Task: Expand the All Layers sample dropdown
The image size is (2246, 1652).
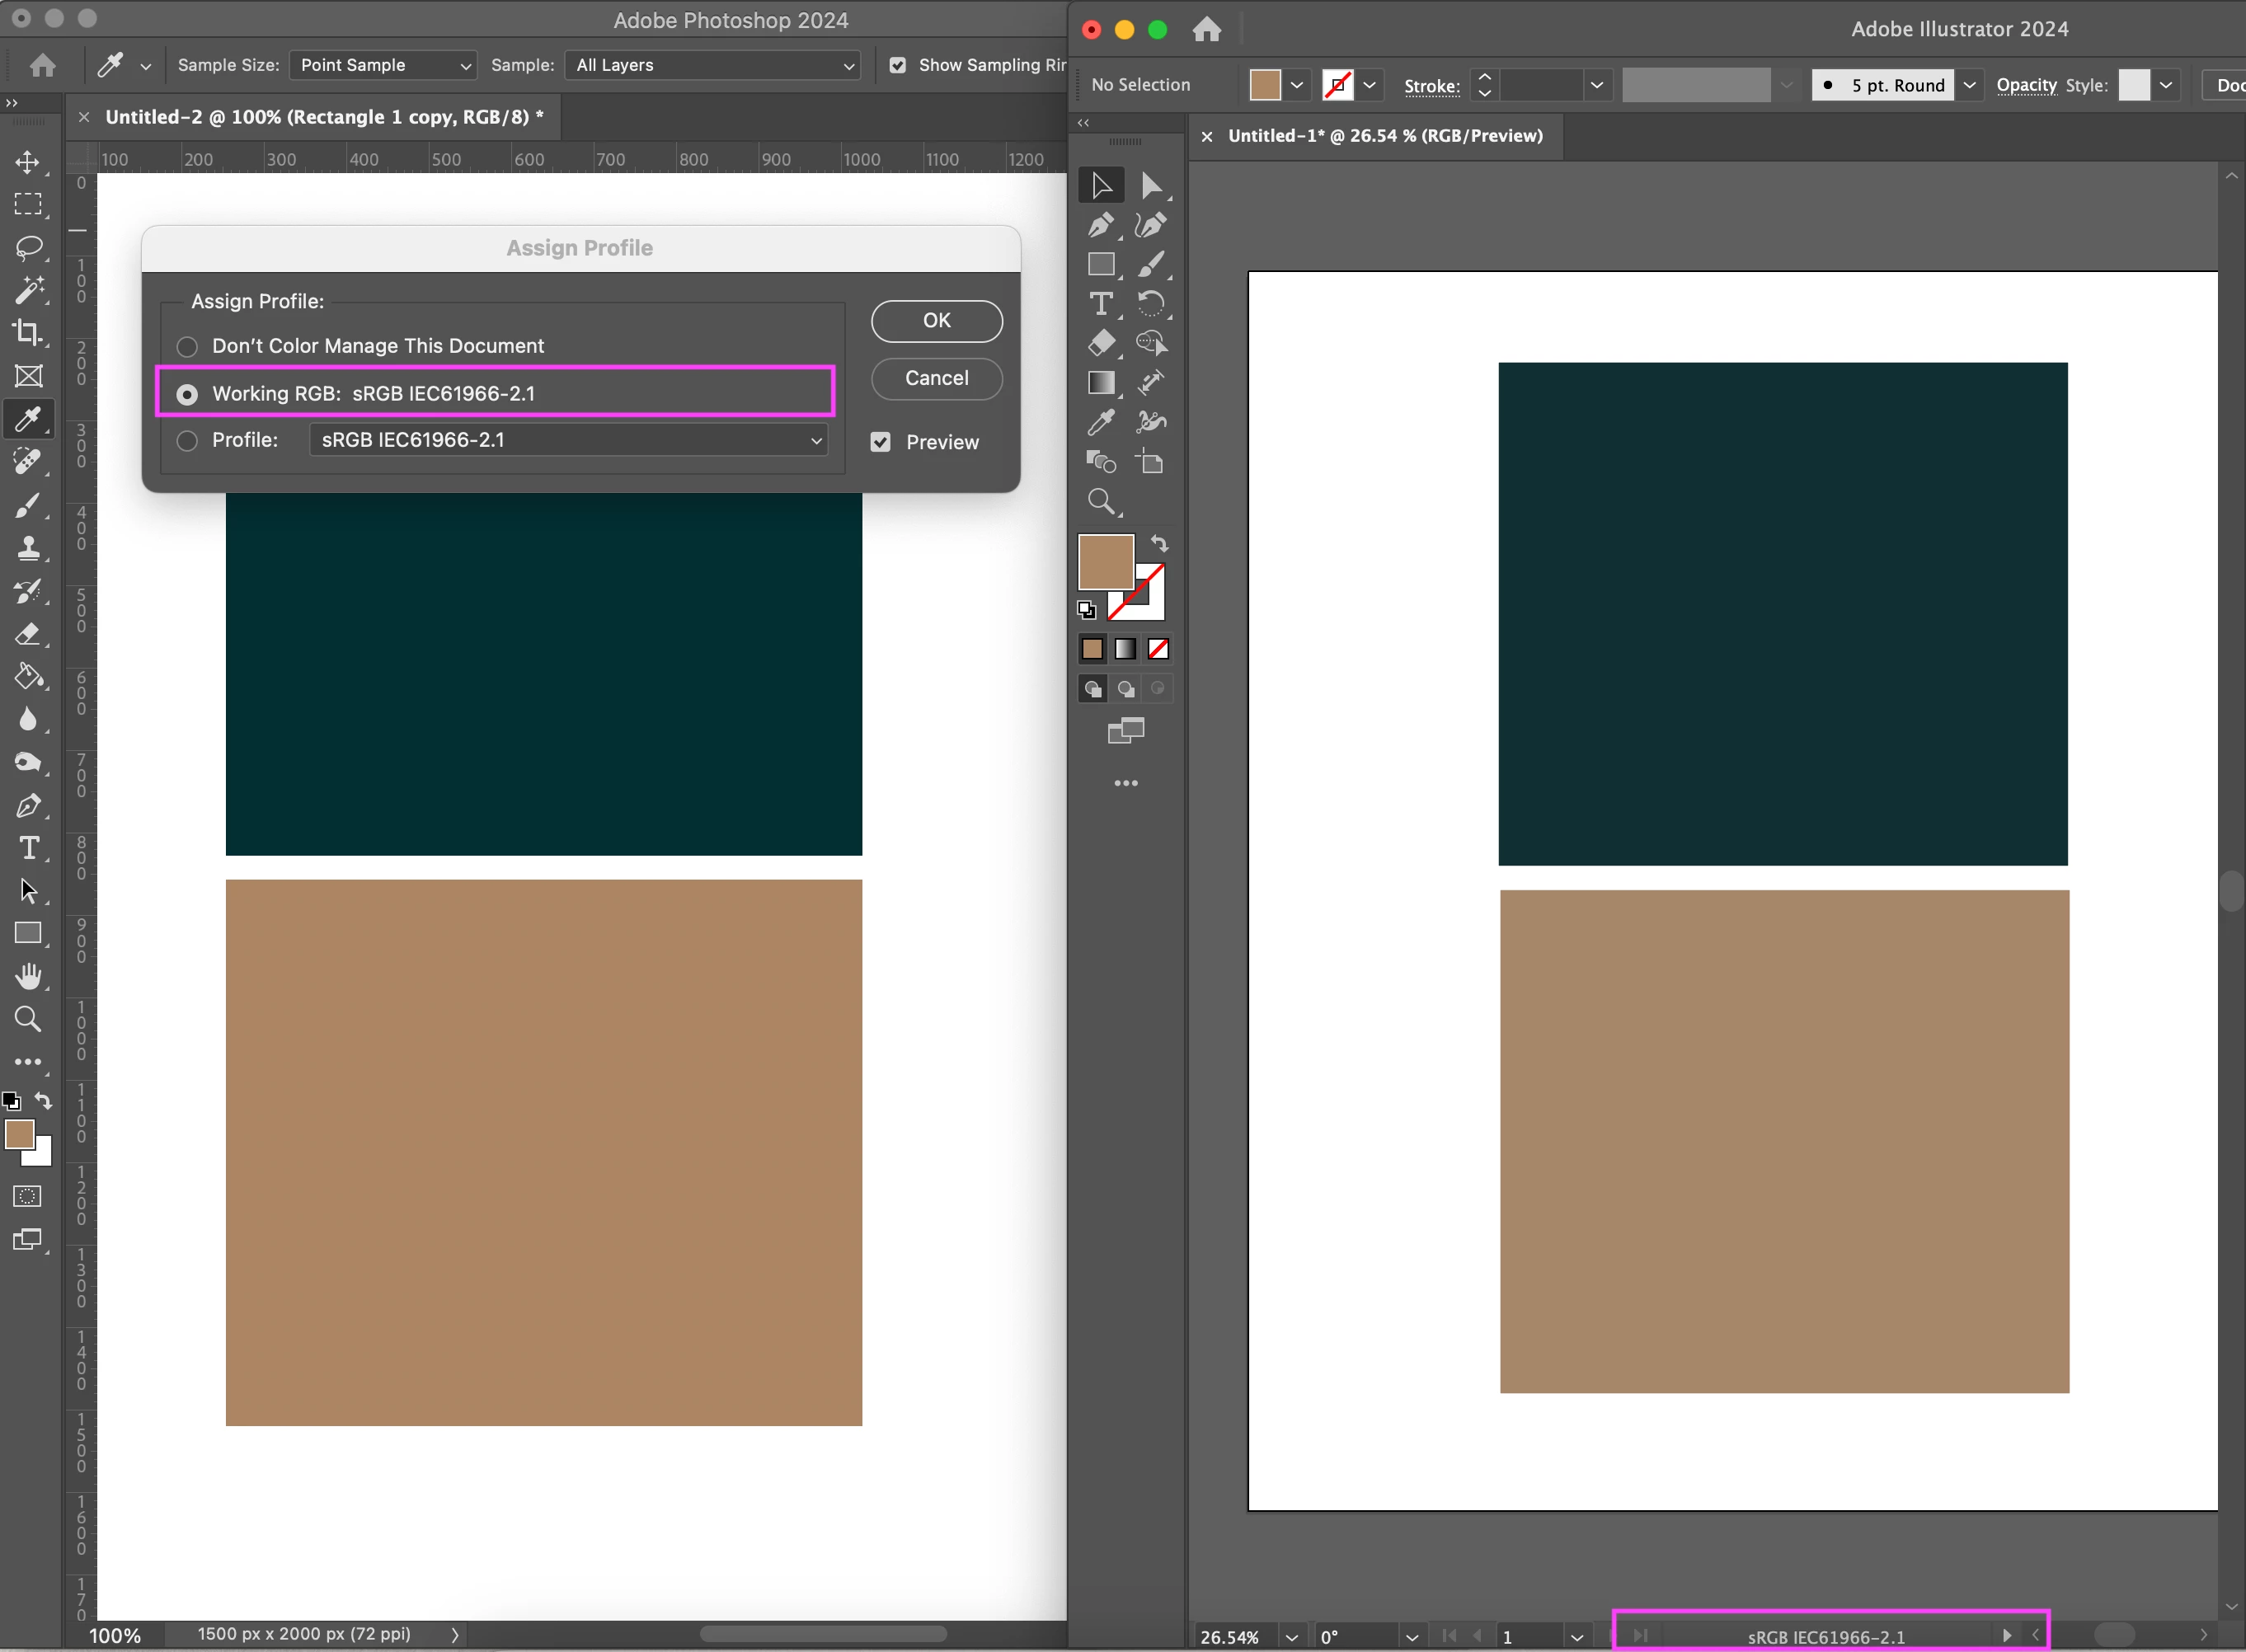Action: coord(714,65)
